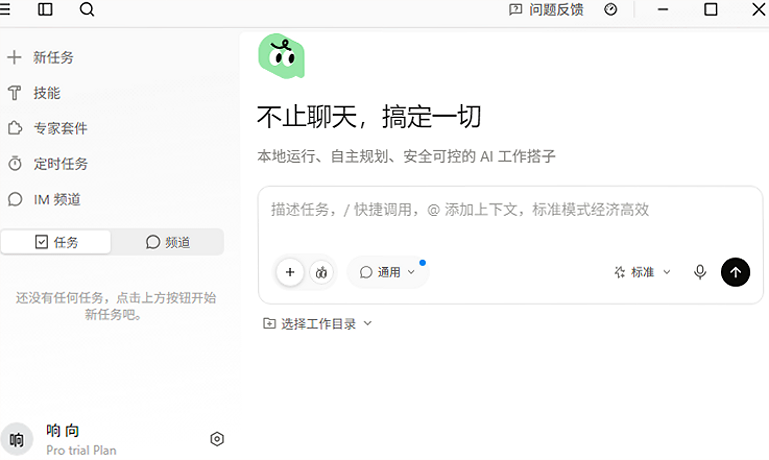Maximize the application window

[711, 9]
